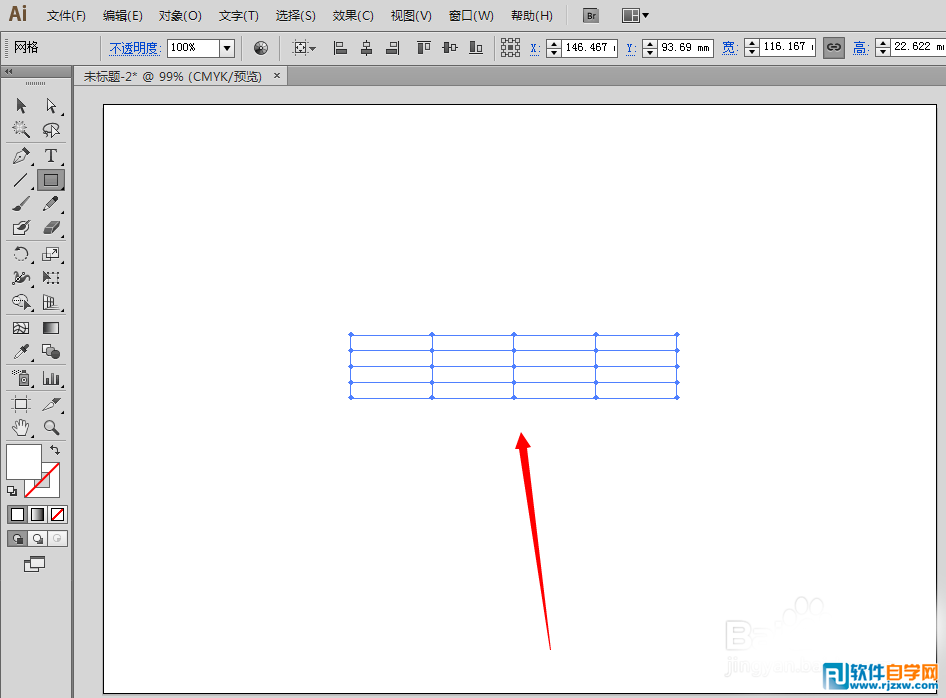Screen dimensions: 946x698
Task: Open the 不透明度 opacity panel link
Action: 135,48
